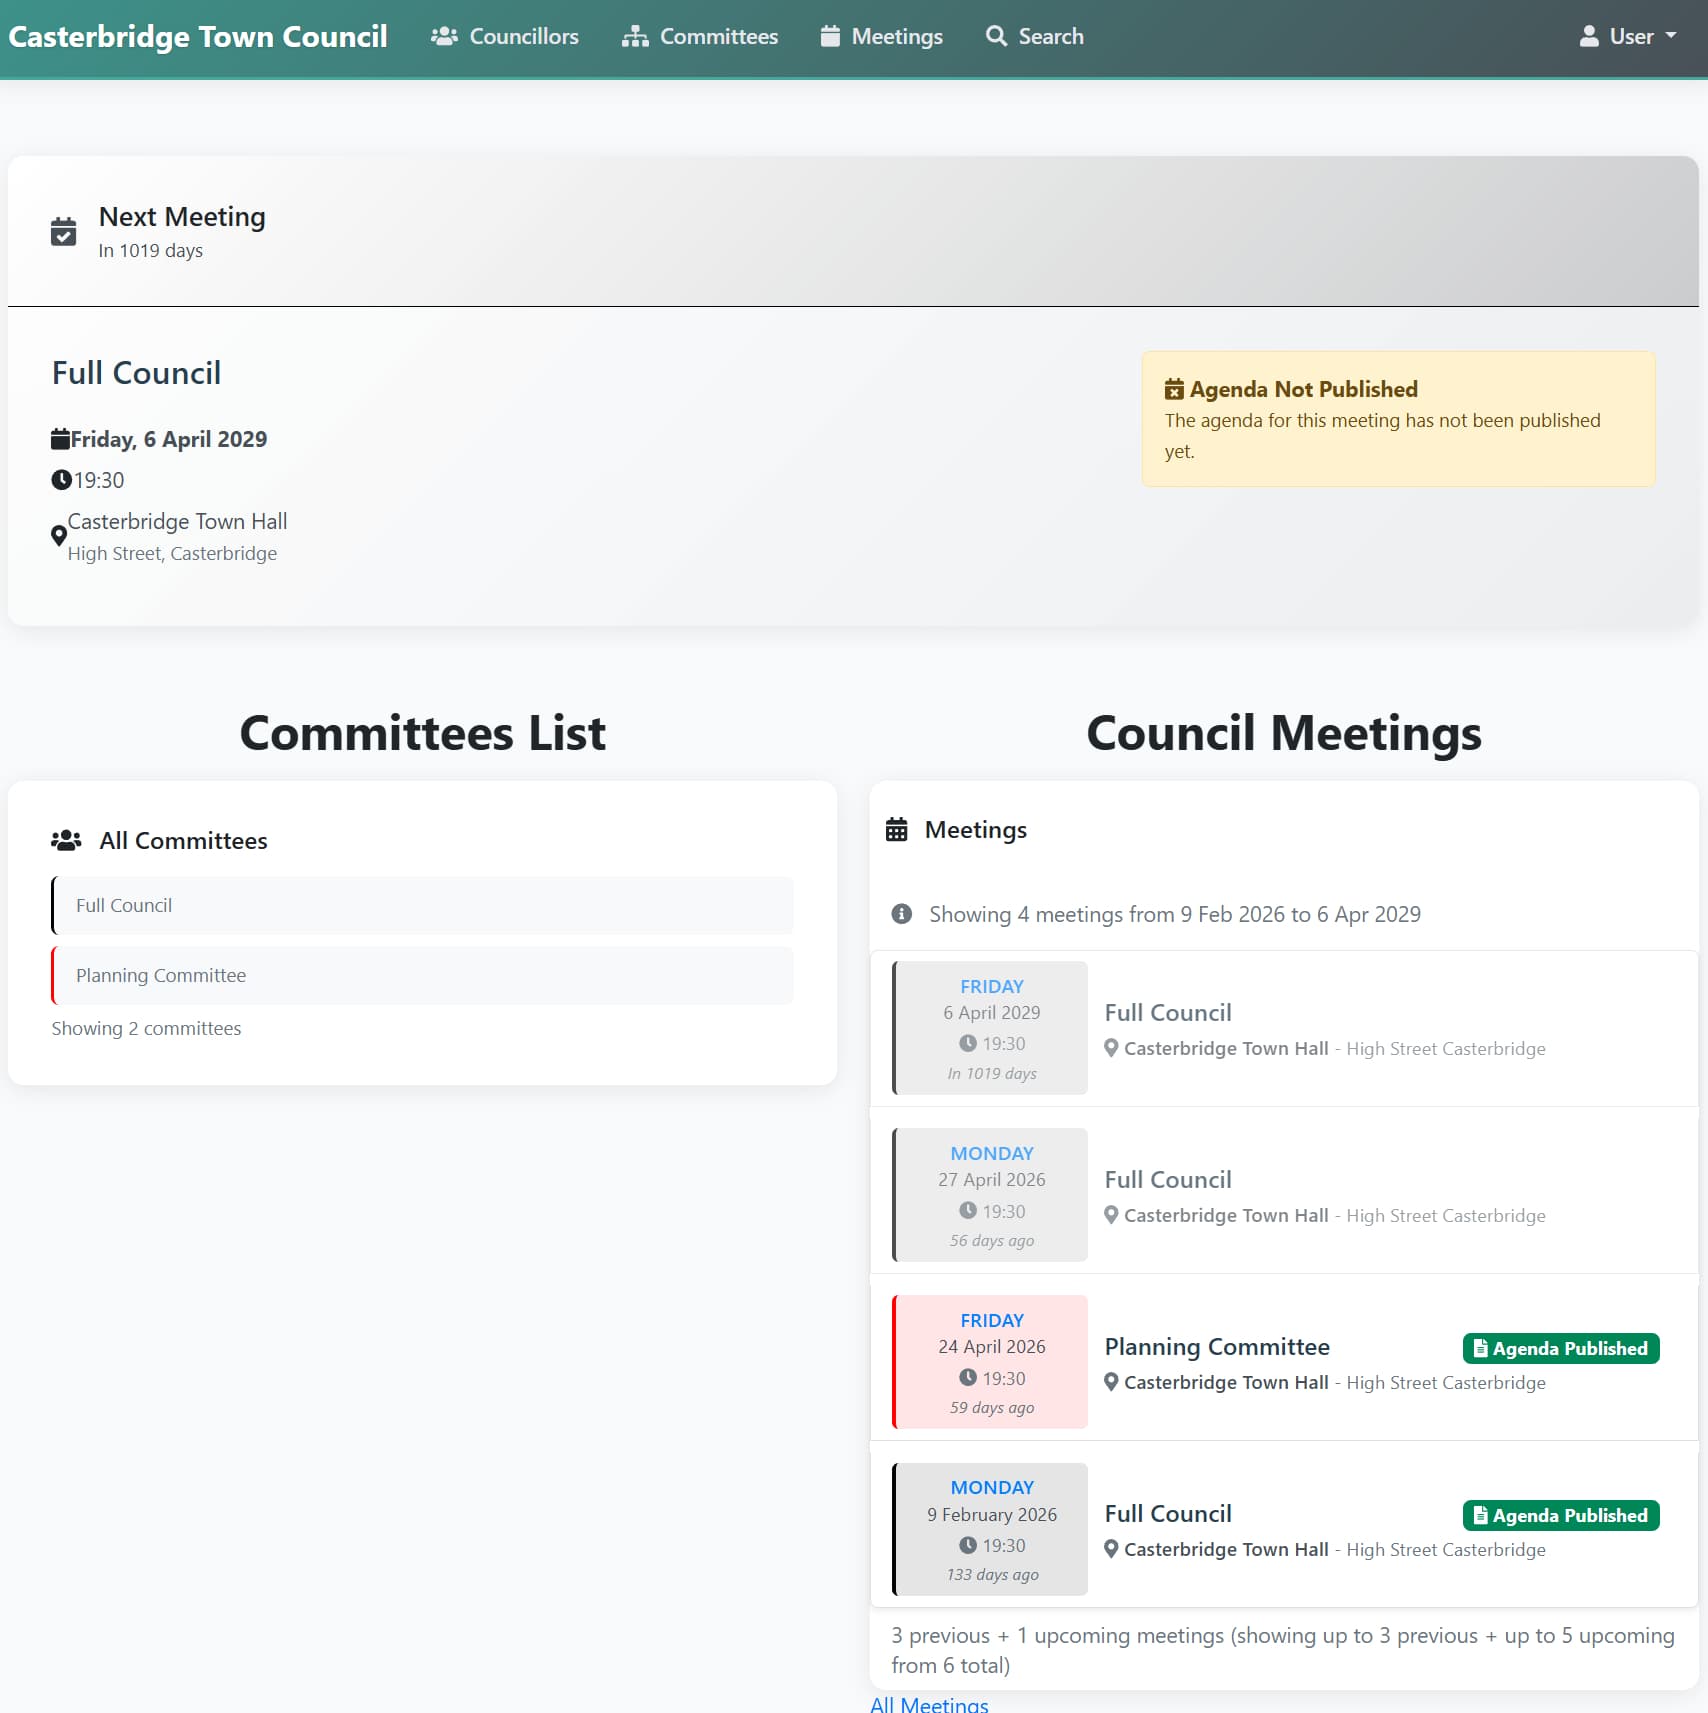
Task: Select the Showing 2 committees text
Action: click(146, 1029)
